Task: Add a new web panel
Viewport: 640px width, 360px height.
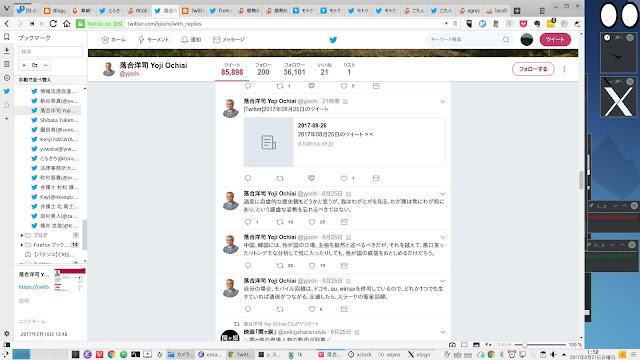Action: [7, 118]
